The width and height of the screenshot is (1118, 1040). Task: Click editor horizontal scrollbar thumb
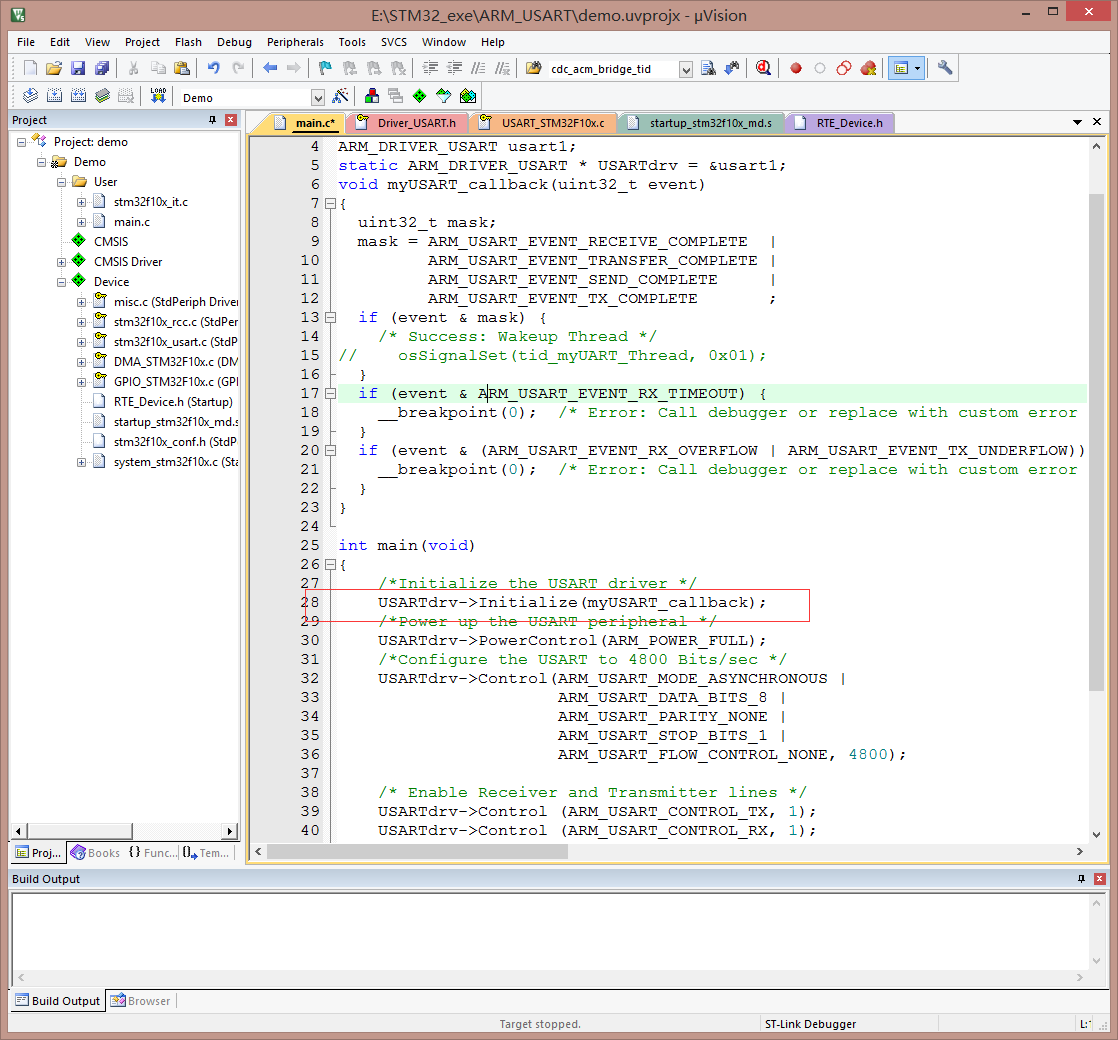pos(418,851)
